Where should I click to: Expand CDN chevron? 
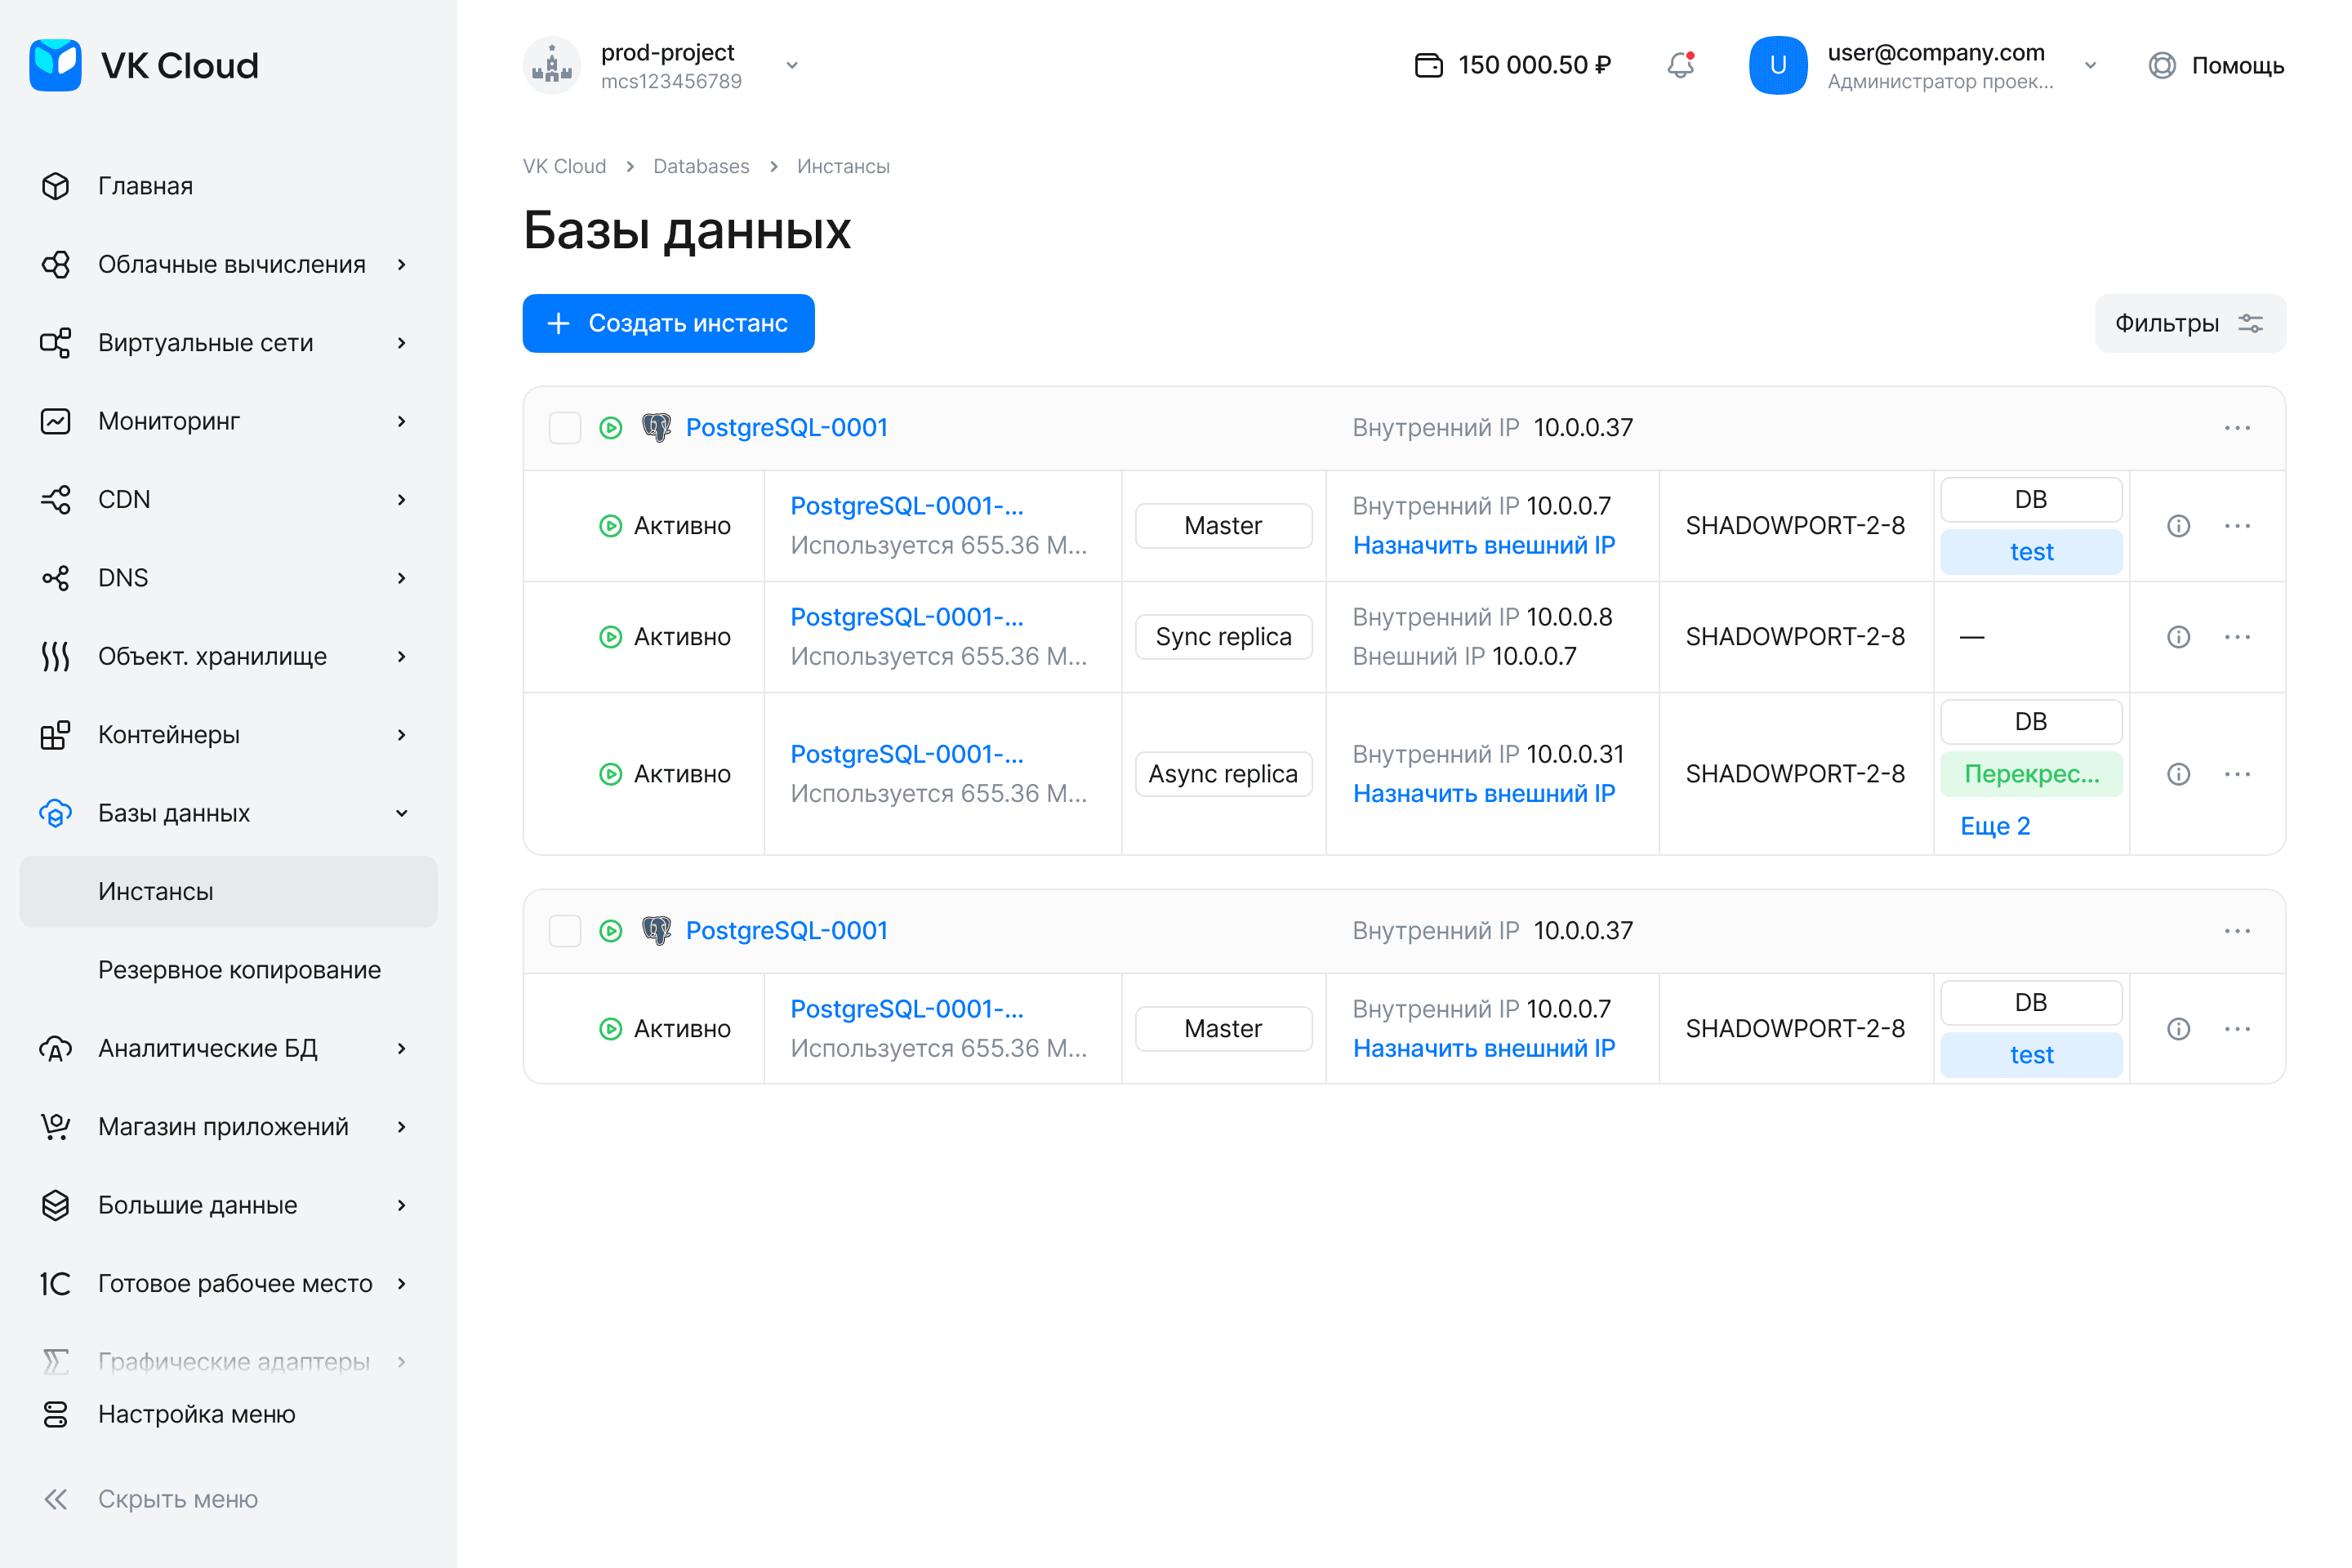click(402, 499)
